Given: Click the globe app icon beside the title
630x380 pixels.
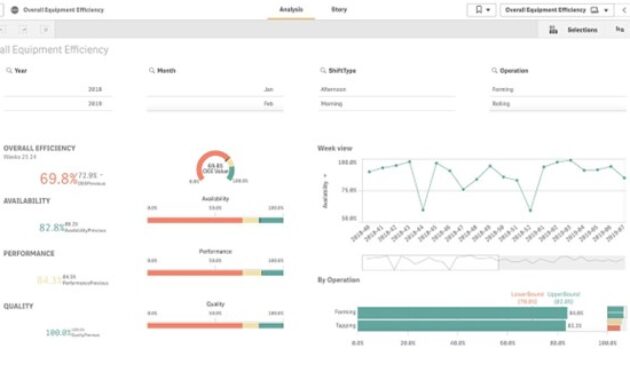Looking at the screenshot, I should pos(15,10).
